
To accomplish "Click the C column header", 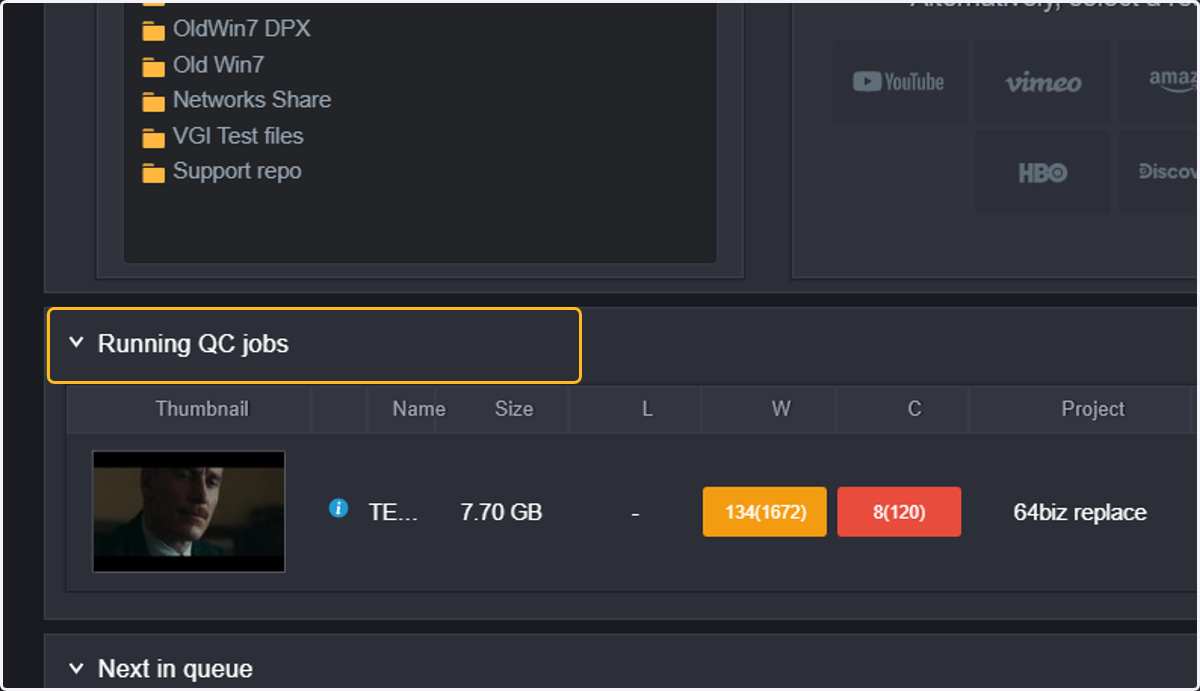I will pos(914,409).
